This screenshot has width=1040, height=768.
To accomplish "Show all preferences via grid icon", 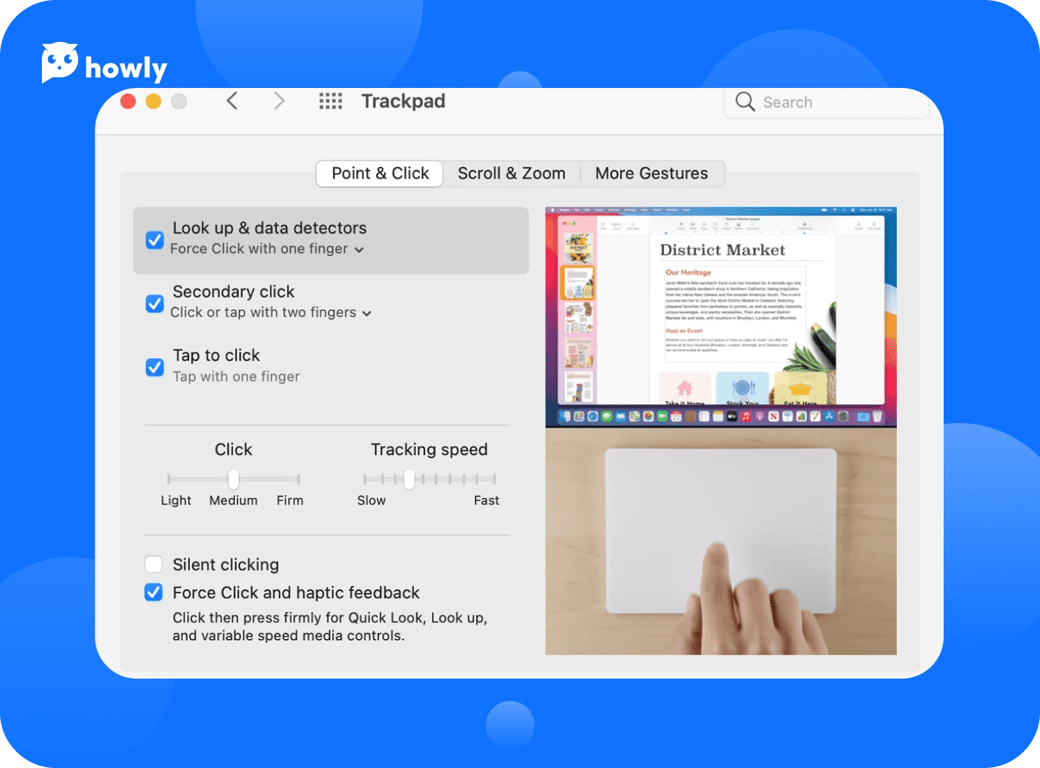I will tap(330, 101).
